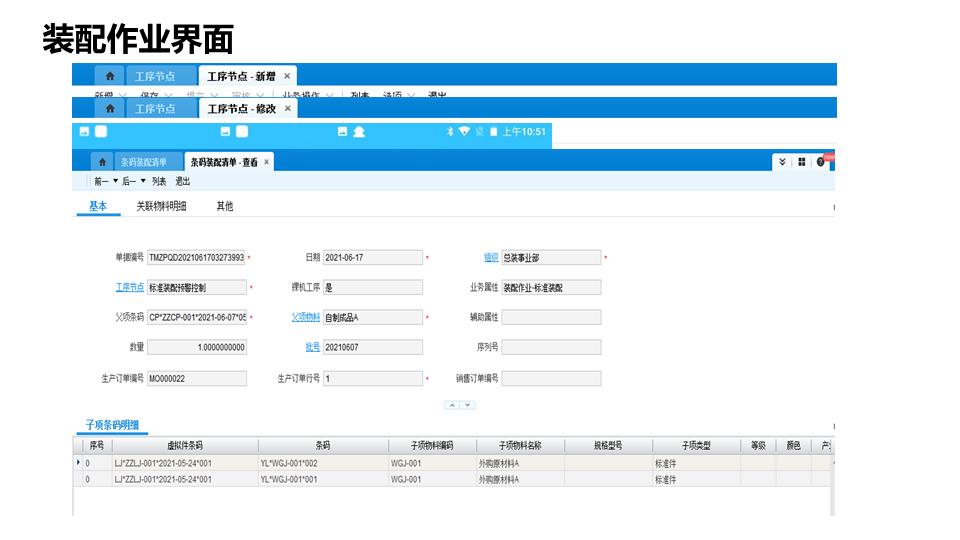Click the home icon beside 工序节点-新增 tab
The height and width of the screenshot is (540, 960).
coord(109,76)
